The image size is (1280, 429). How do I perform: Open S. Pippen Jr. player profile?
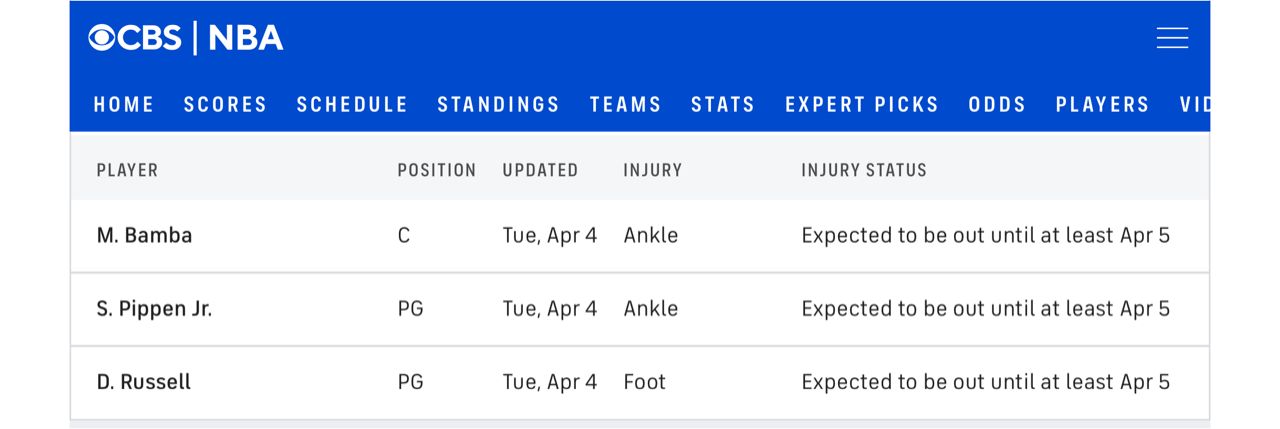tap(154, 309)
